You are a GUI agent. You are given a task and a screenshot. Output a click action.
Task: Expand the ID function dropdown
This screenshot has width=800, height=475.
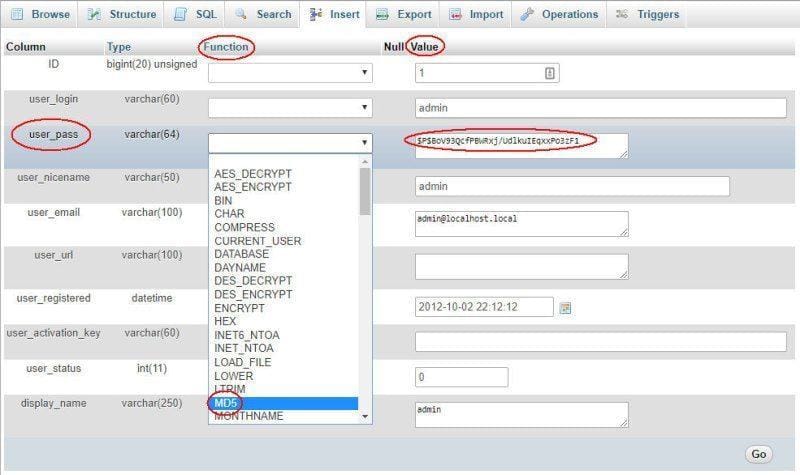290,73
